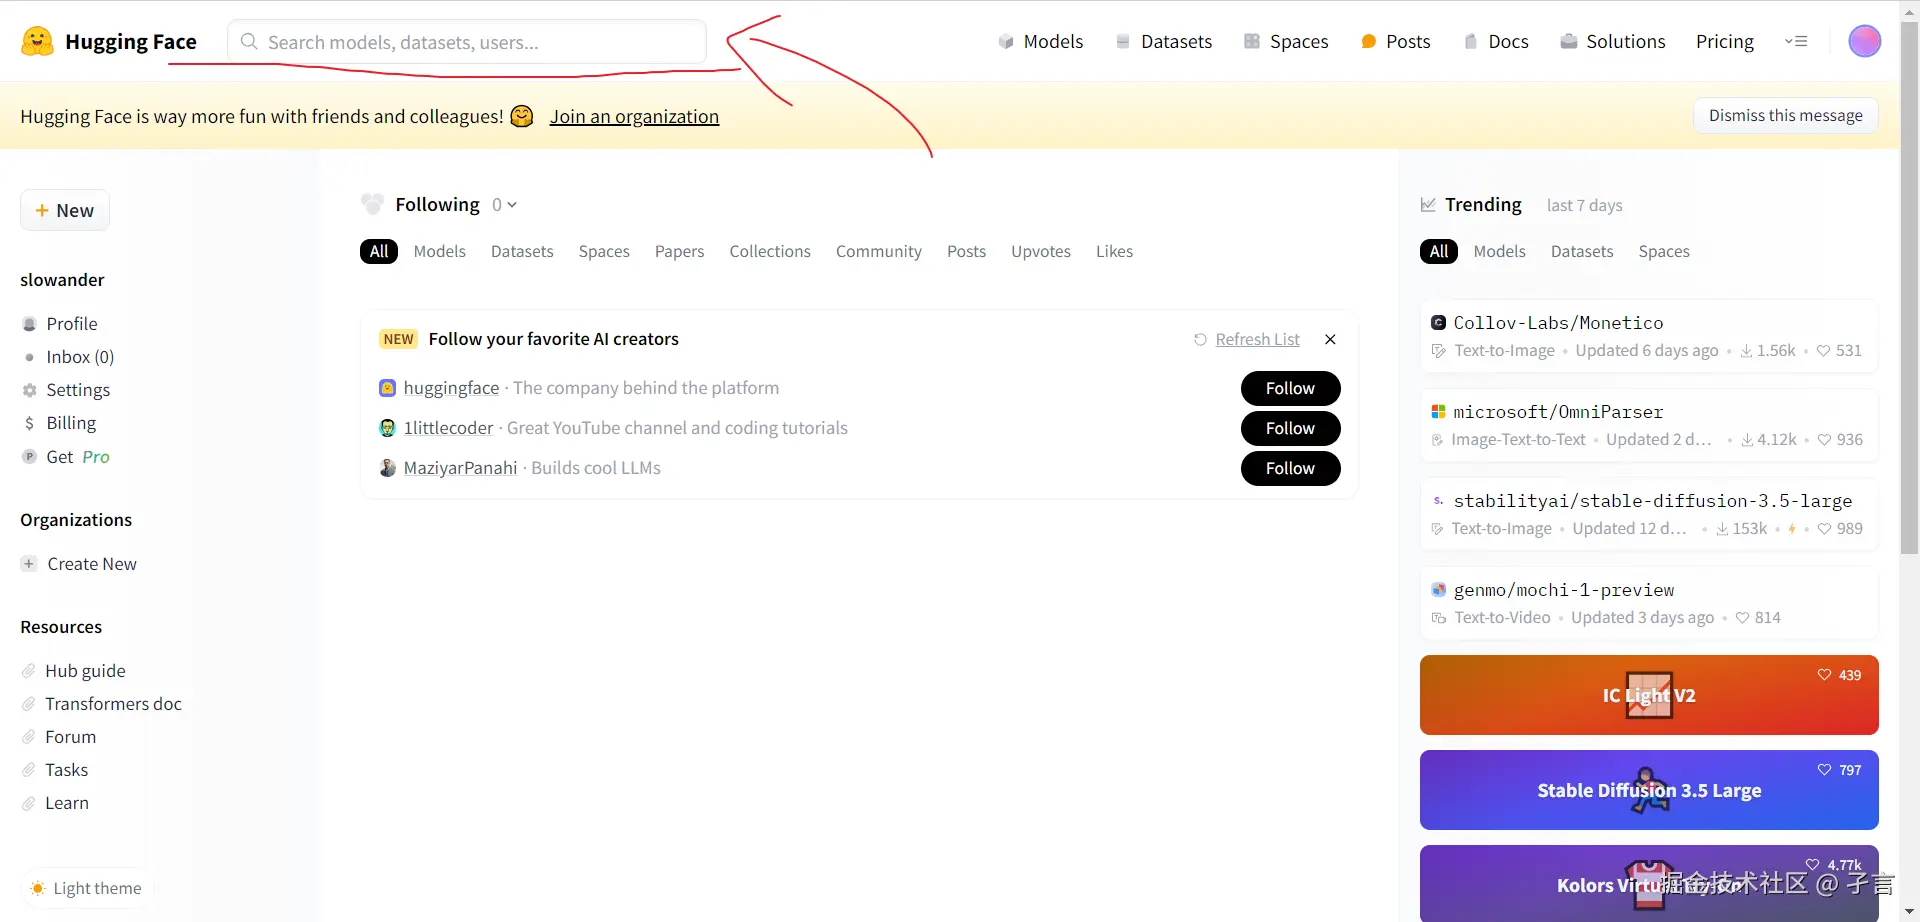1920x922 pixels.
Task: Click the Solutions icon in navbar
Action: tap(1569, 41)
